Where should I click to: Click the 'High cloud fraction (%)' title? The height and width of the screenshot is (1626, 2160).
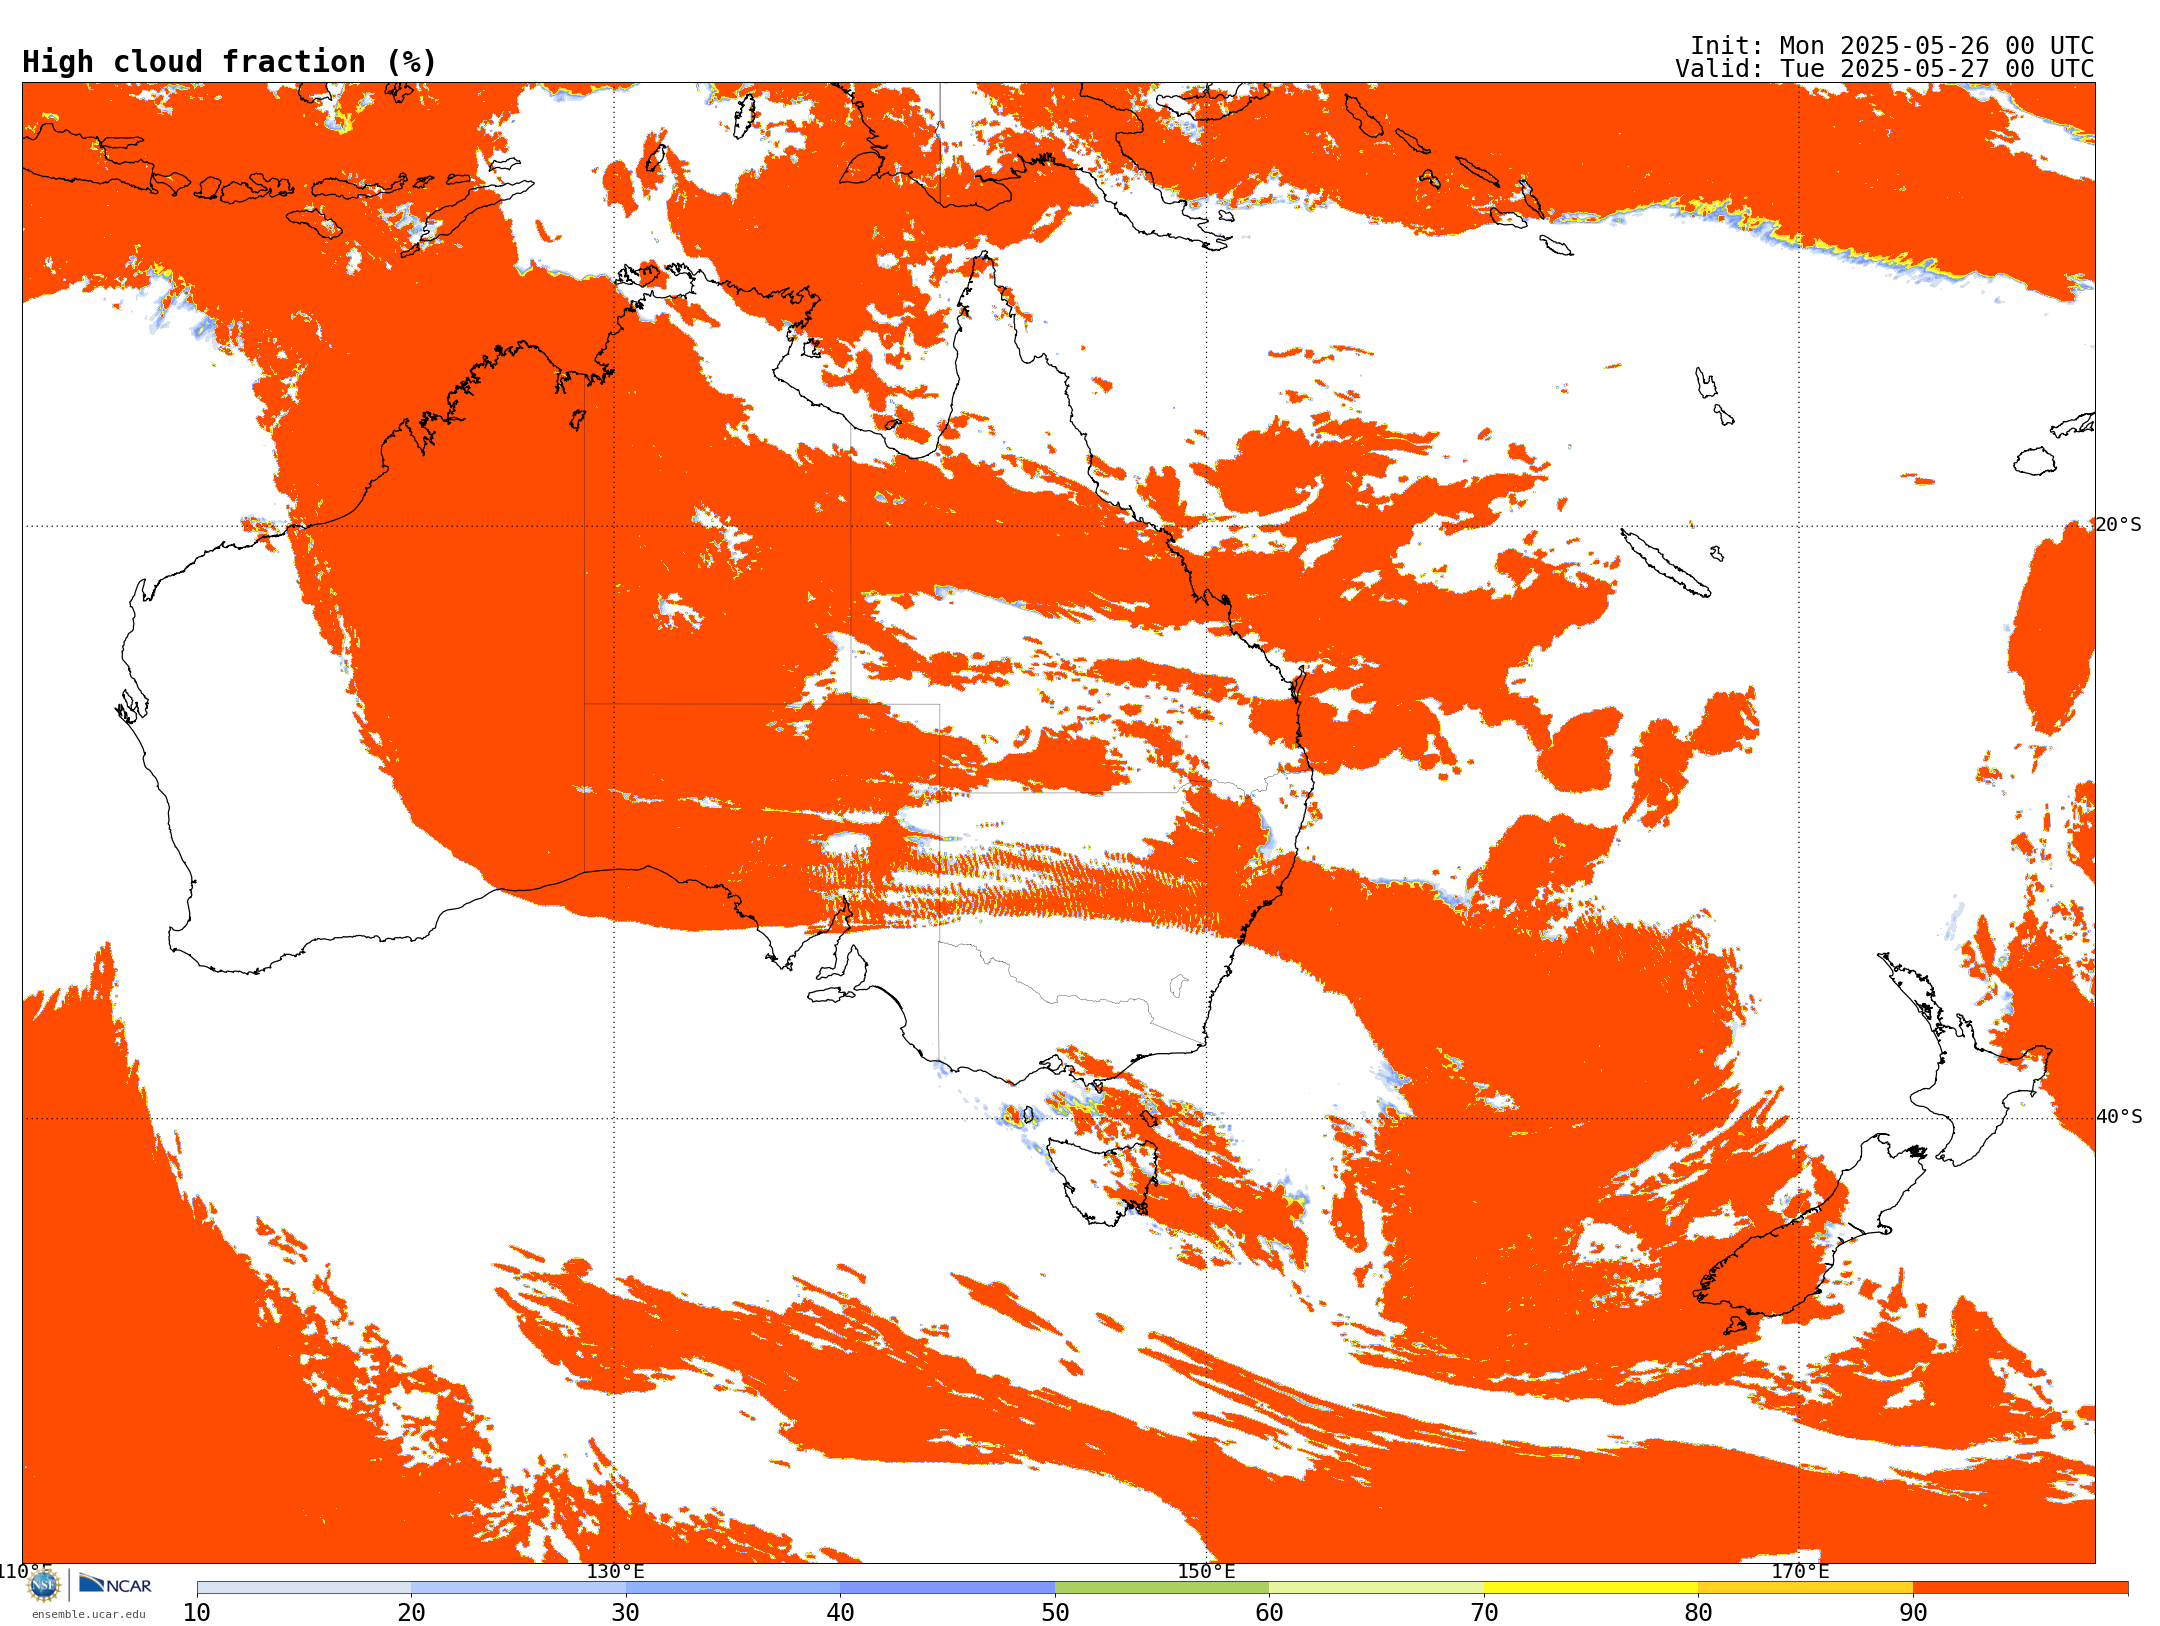[x=230, y=62]
